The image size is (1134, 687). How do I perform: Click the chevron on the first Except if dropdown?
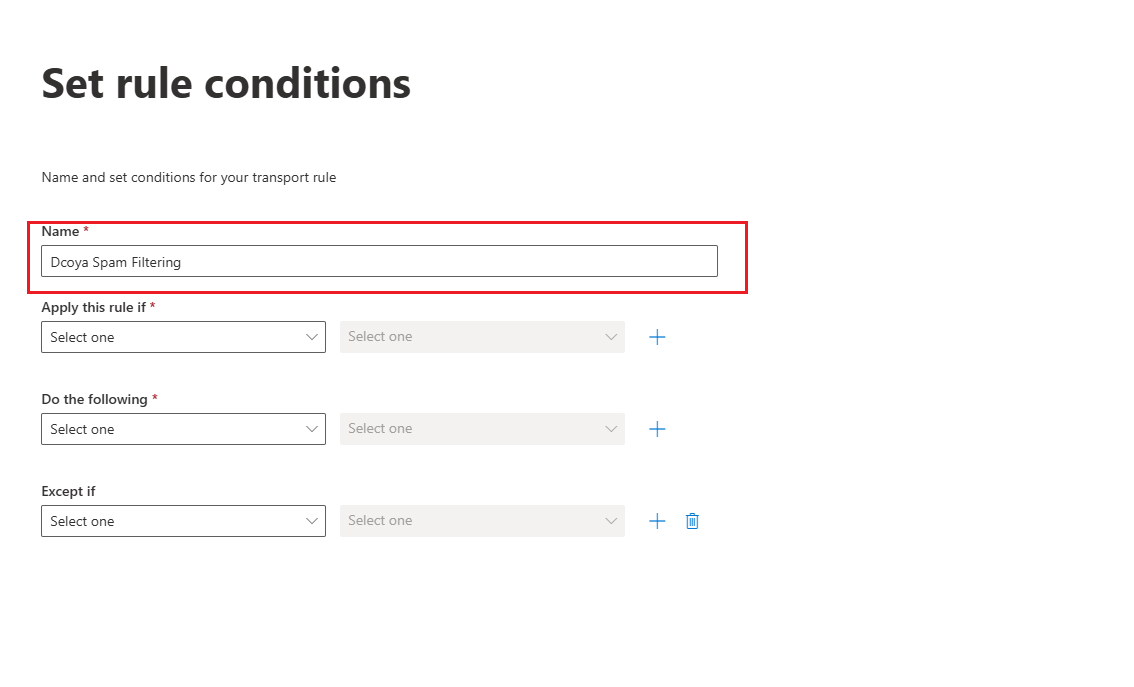tap(312, 521)
